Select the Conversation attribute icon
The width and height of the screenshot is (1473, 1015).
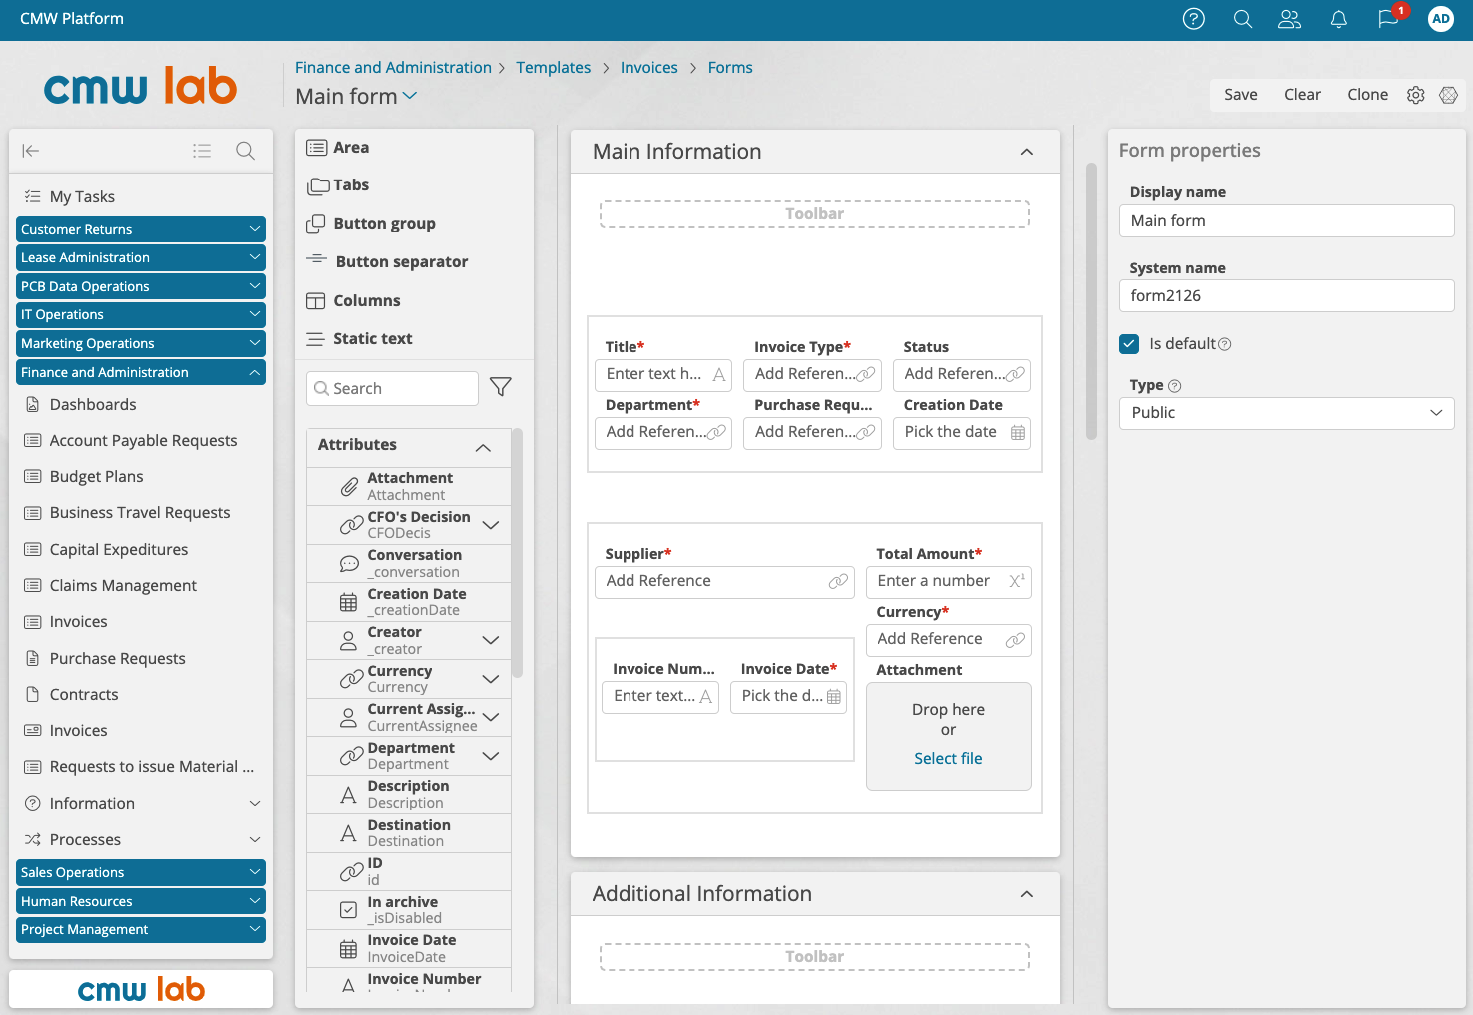349,564
